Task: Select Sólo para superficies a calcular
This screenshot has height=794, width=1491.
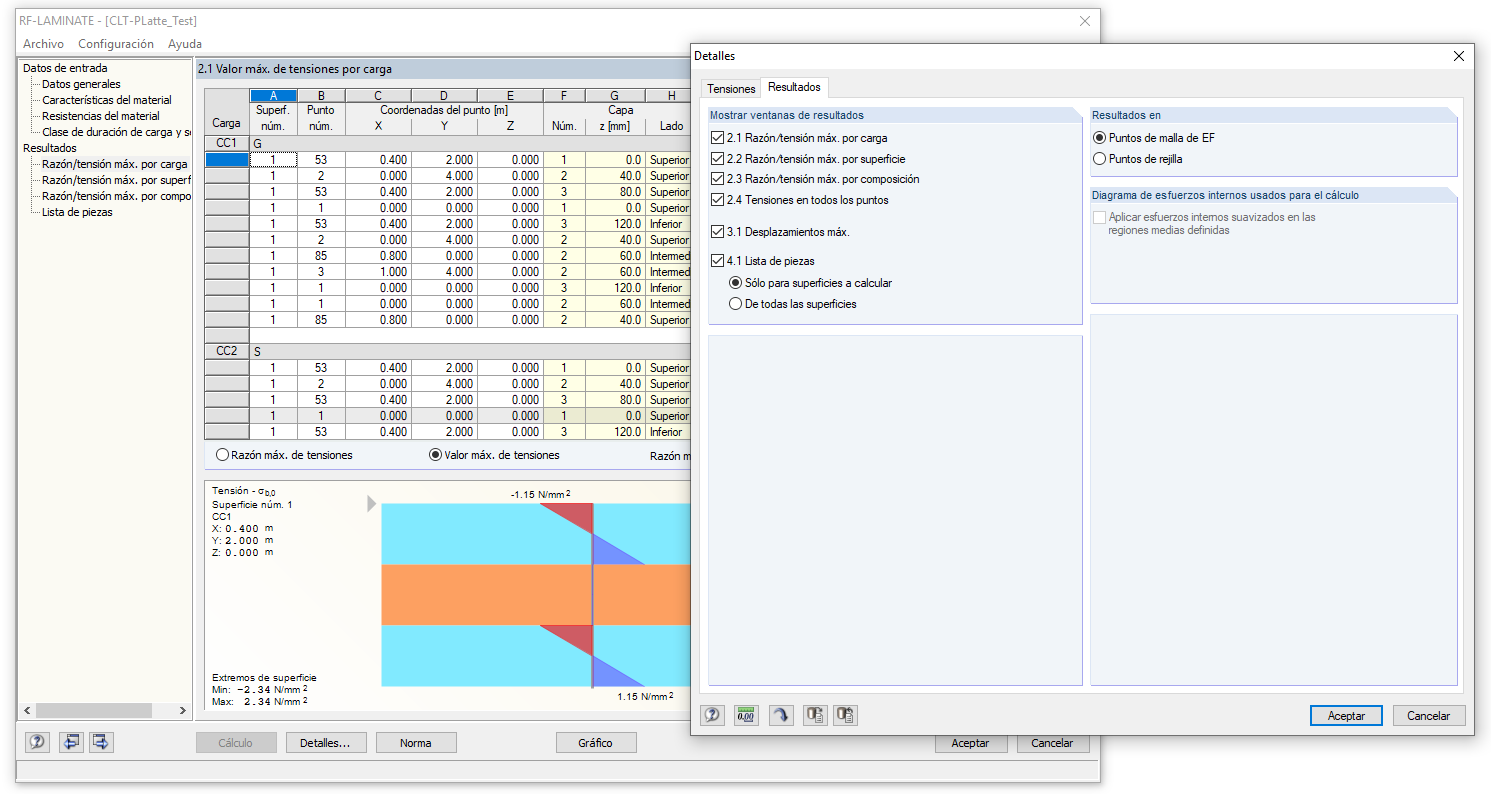Action: click(x=736, y=283)
